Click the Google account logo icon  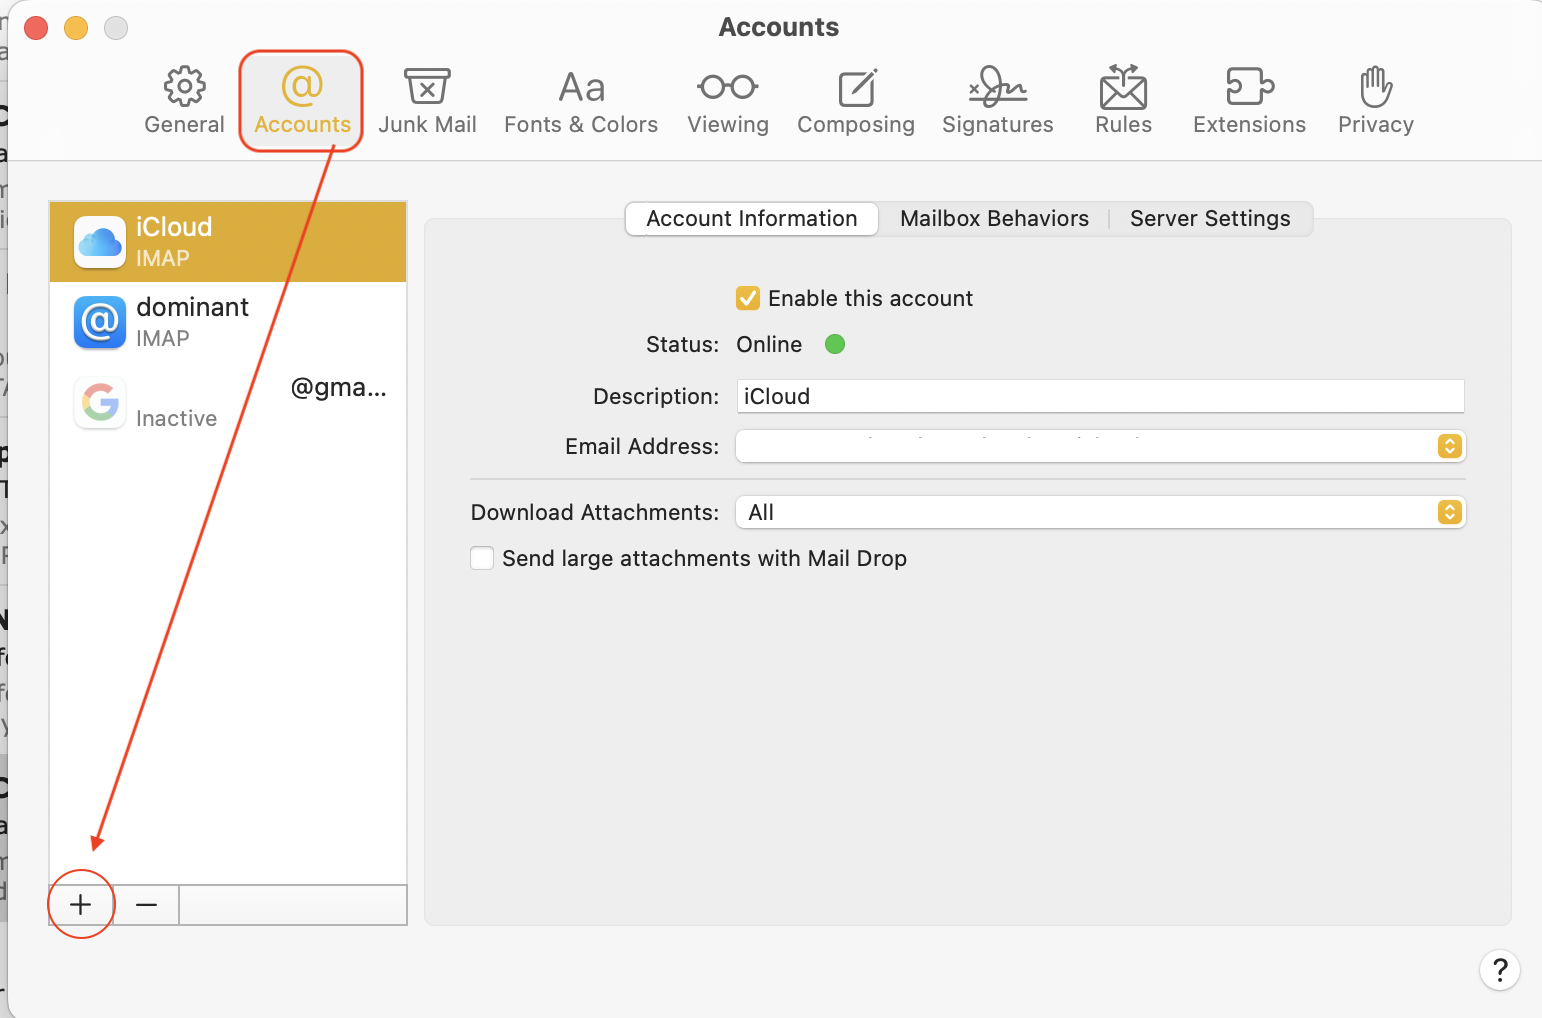pyautogui.click(x=100, y=402)
